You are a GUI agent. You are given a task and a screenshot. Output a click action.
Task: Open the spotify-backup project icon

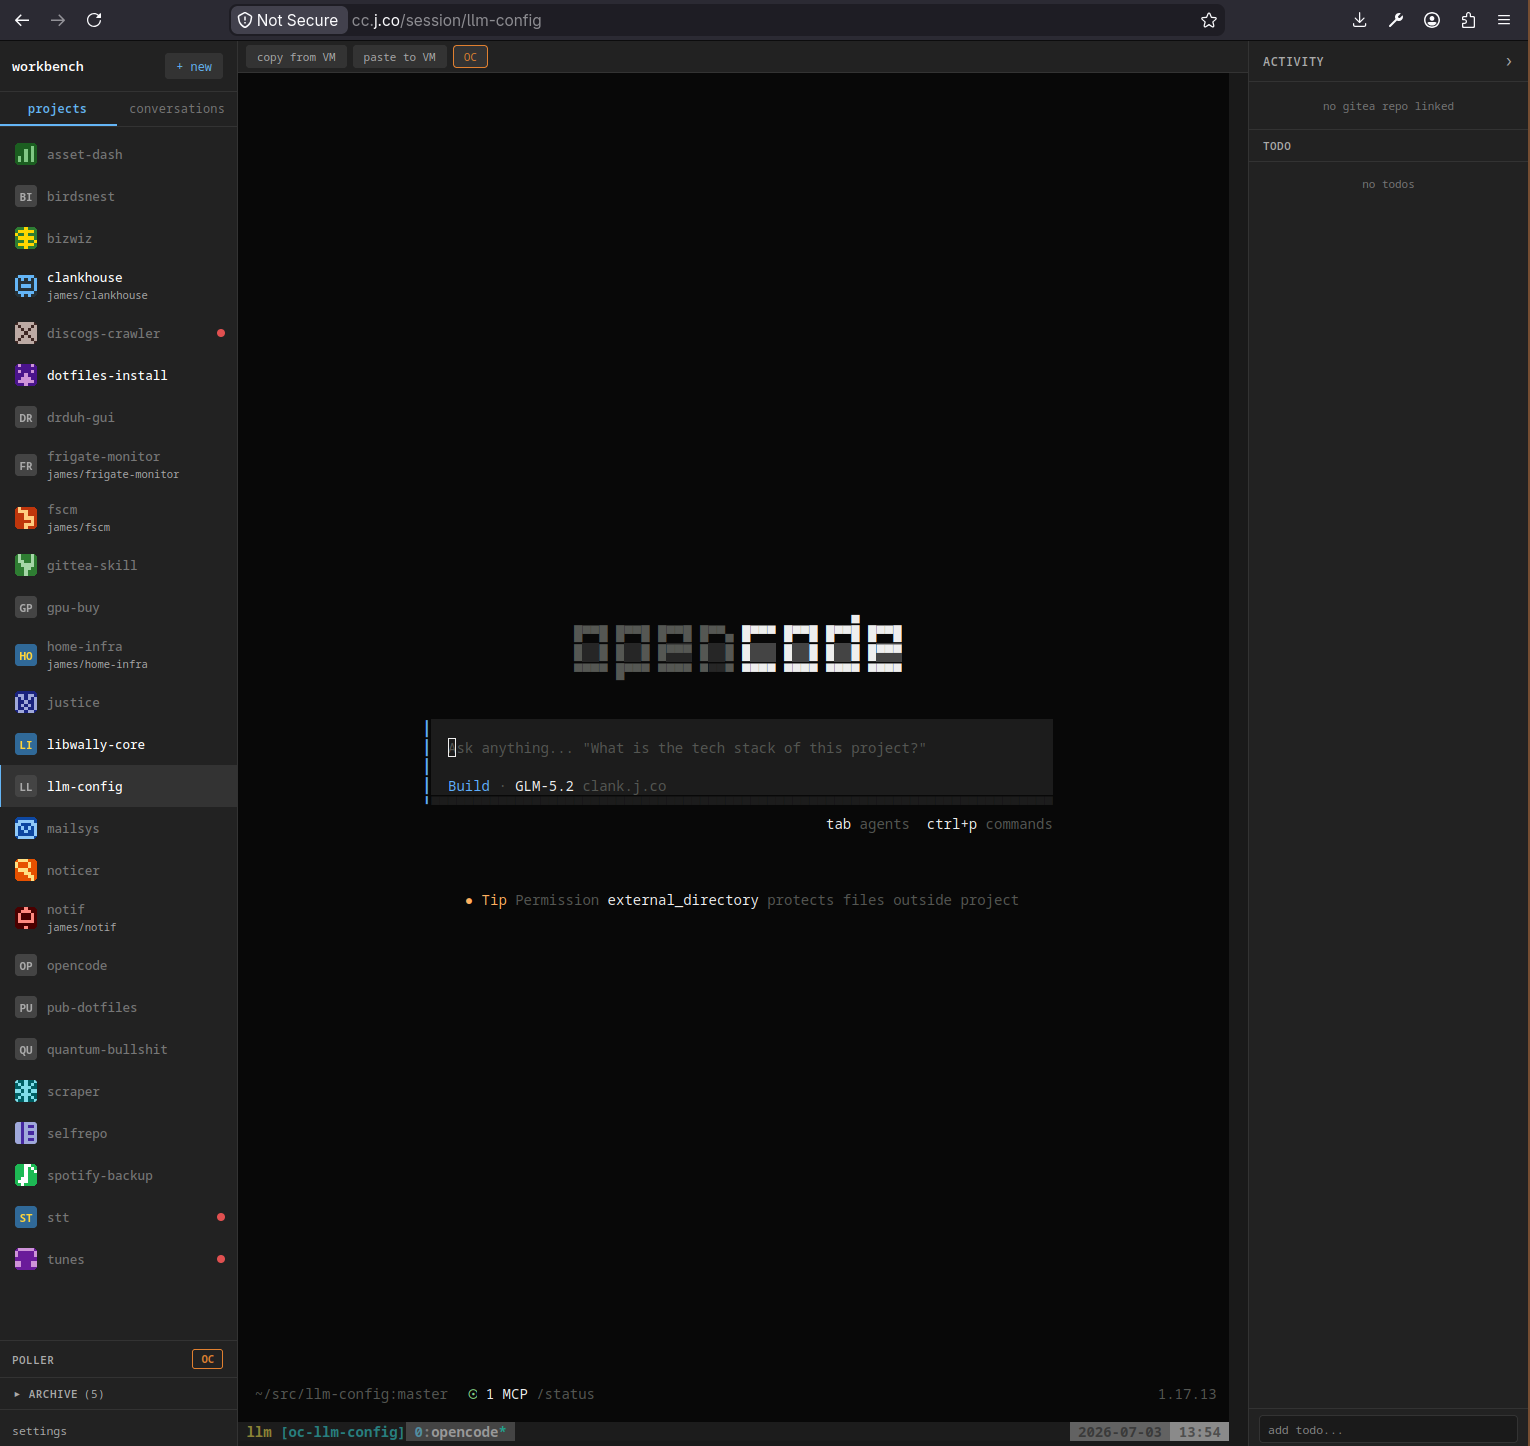(x=26, y=1175)
